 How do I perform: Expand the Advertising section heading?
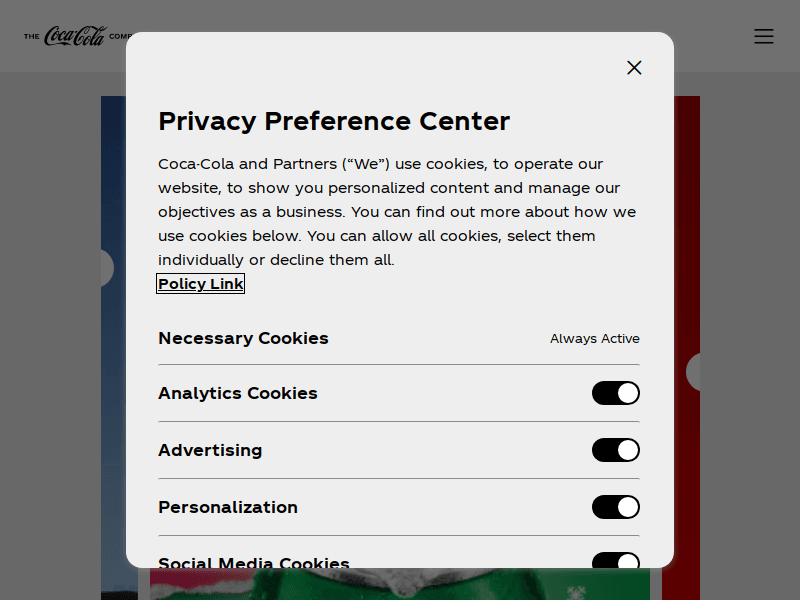click(x=210, y=450)
